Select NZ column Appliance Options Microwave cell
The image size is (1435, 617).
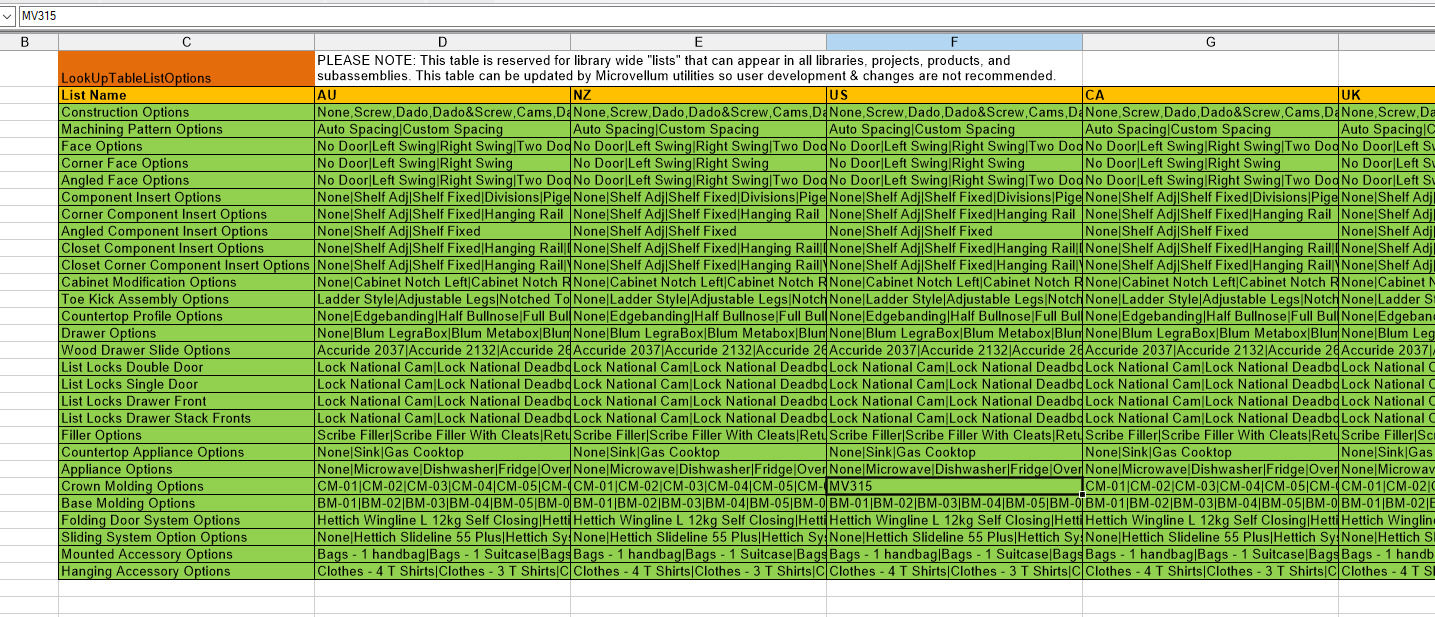pyautogui.click(x=698, y=469)
